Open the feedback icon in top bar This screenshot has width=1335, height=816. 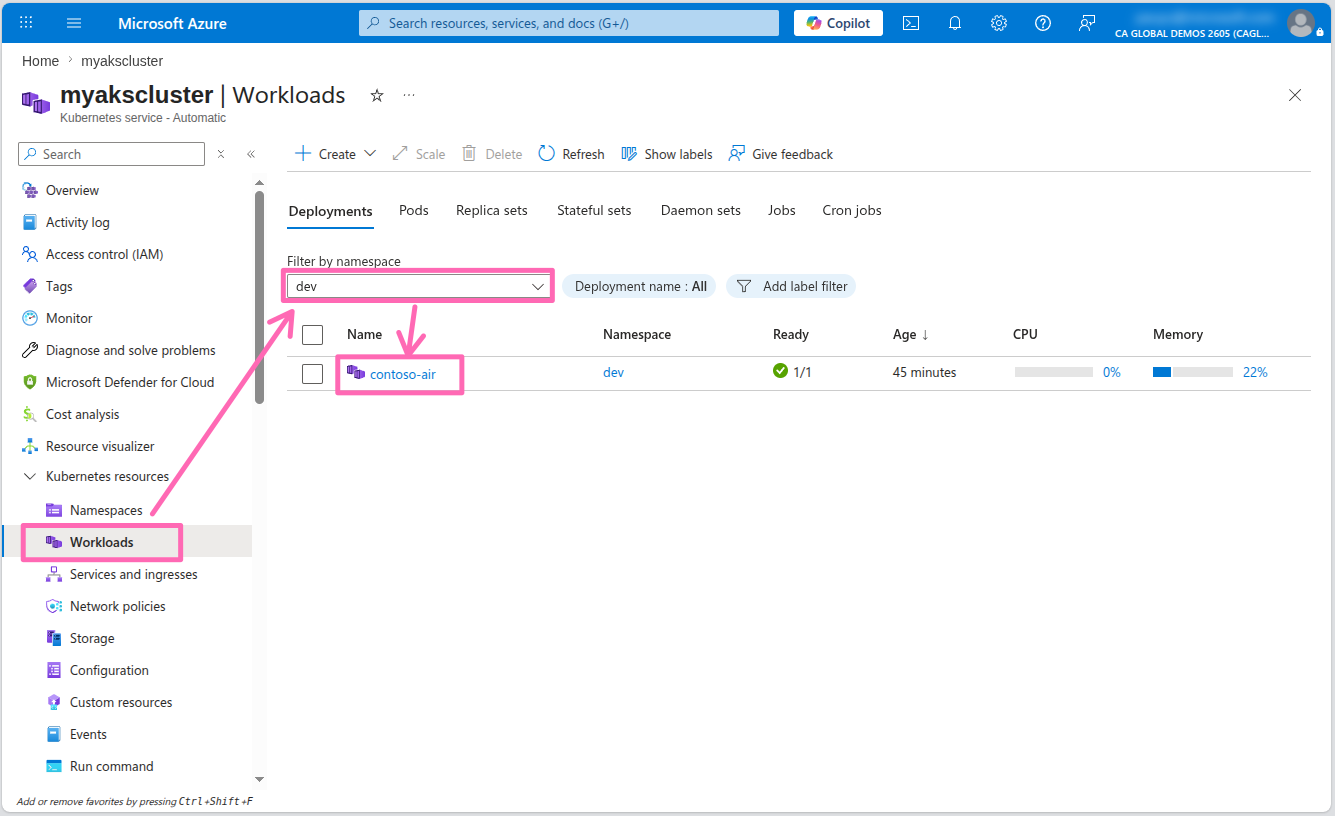[1087, 23]
